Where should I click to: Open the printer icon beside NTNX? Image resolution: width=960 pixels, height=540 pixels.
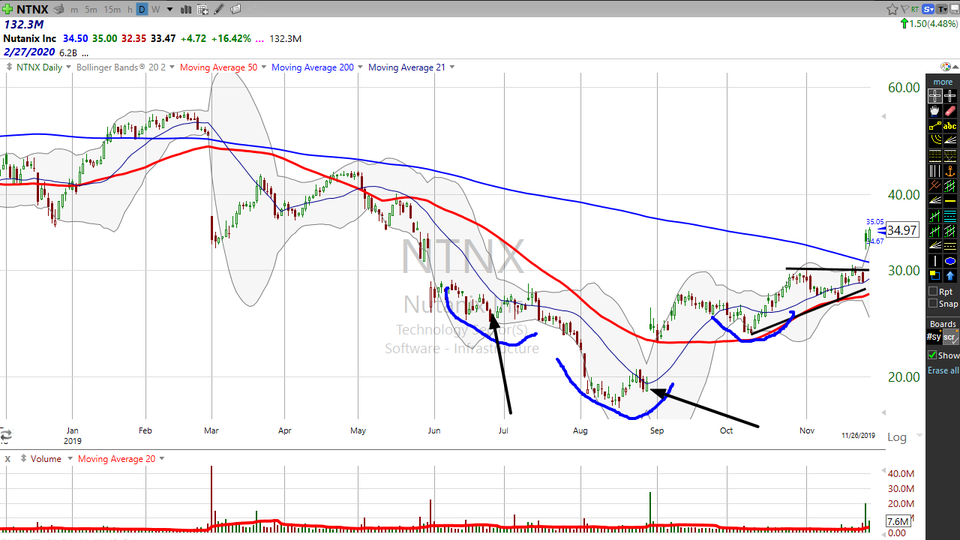click(x=59, y=9)
